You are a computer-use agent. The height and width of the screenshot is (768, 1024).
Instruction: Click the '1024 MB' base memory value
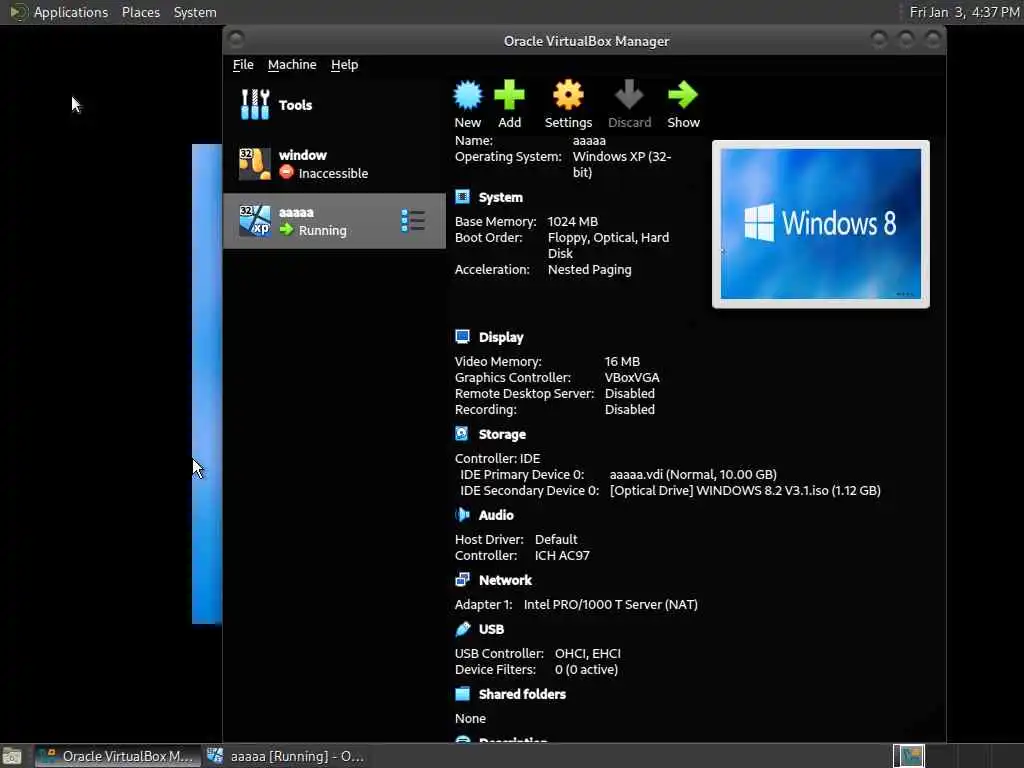573,221
